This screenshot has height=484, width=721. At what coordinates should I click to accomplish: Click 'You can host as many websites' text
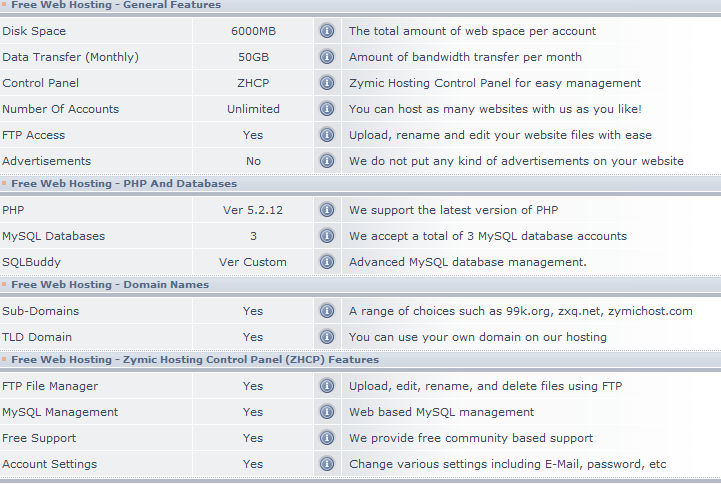pyautogui.click(x=495, y=109)
